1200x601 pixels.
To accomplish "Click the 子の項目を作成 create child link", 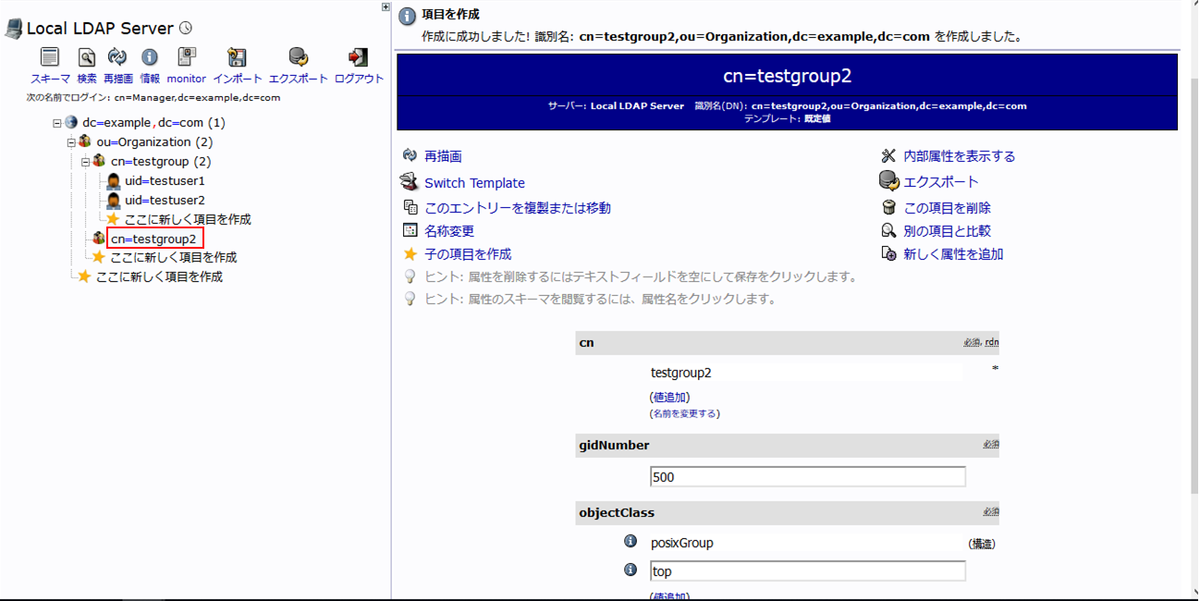I will tap(467, 254).
